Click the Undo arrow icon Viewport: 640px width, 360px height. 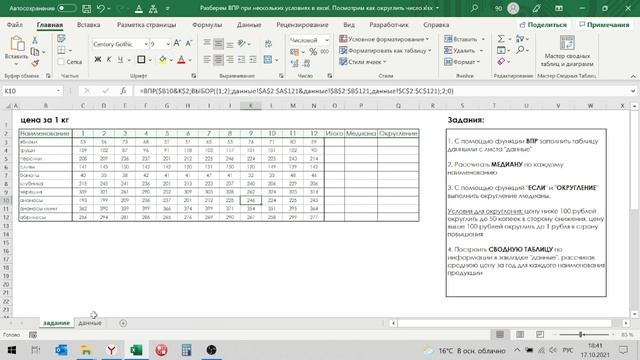tap(101, 8)
